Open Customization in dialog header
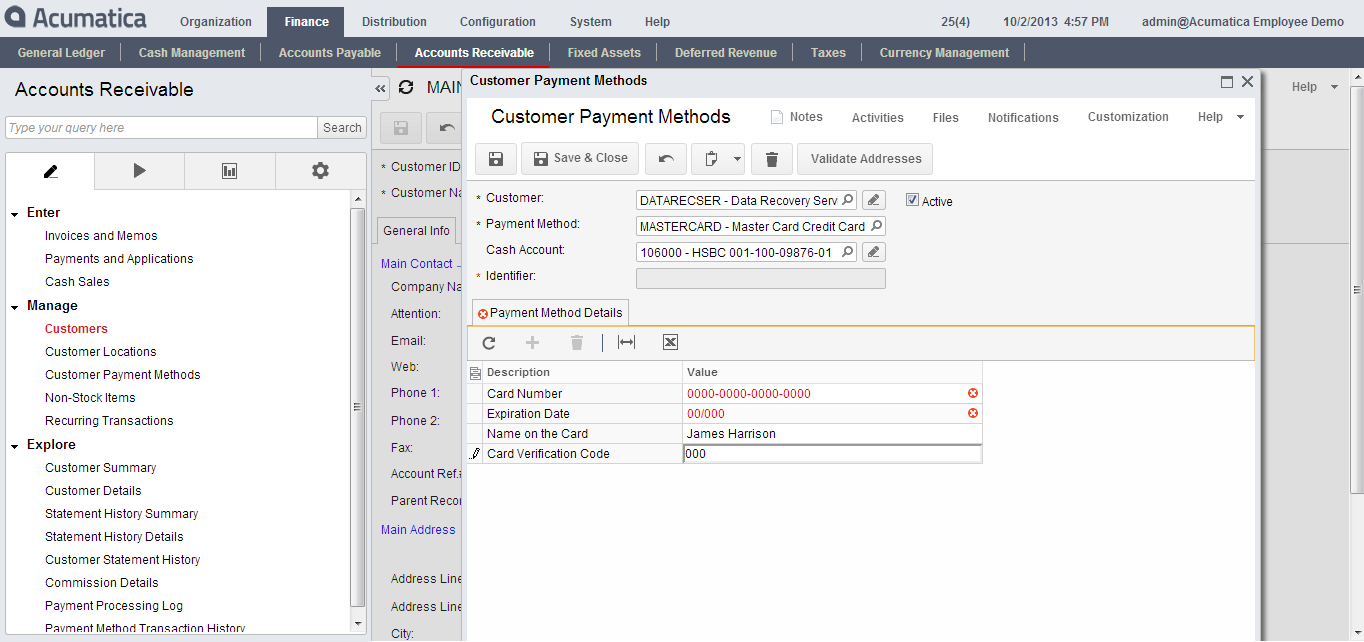 (x=1128, y=117)
